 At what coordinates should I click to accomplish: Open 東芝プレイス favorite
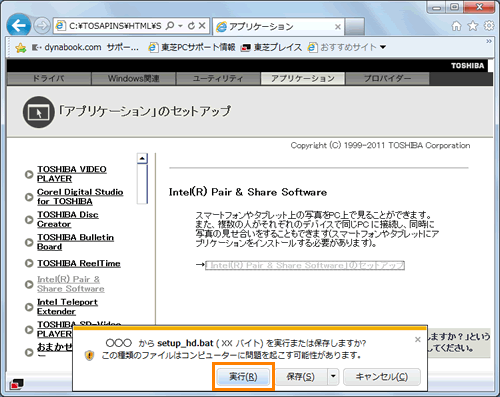point(271,47)
